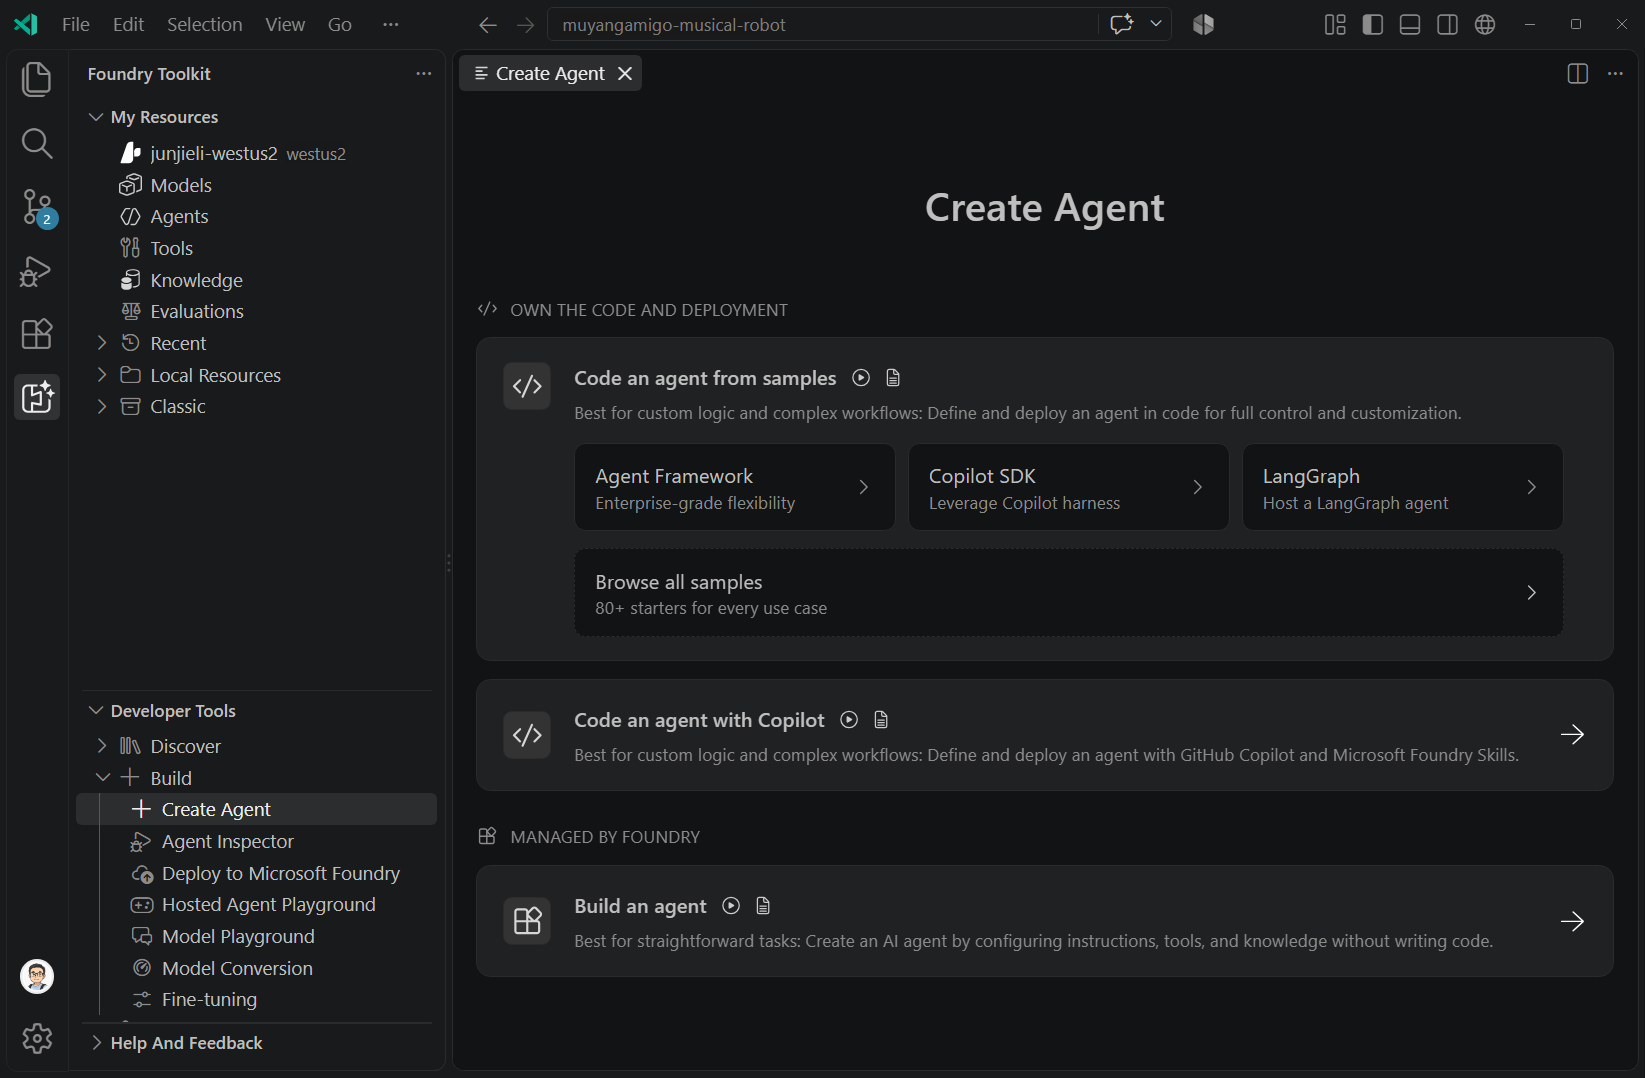Screen dimensions: 1645x1078
Task: Toggle the bottom Panel visibility
Action: pyautogui.click(x=1410, y=25)
